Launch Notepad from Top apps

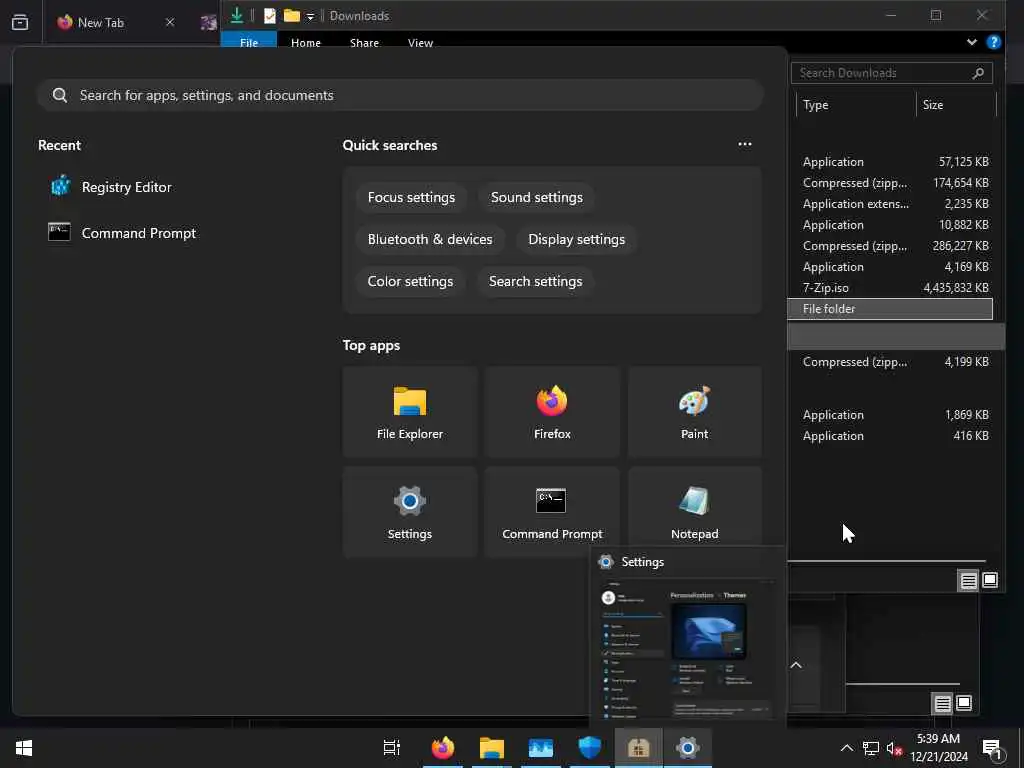pos(694,507)
